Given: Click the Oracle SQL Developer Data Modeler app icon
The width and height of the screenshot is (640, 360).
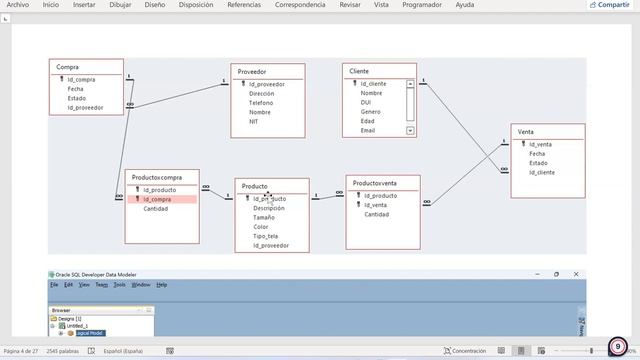Looking at the screenshot, I should pos(51,275).
